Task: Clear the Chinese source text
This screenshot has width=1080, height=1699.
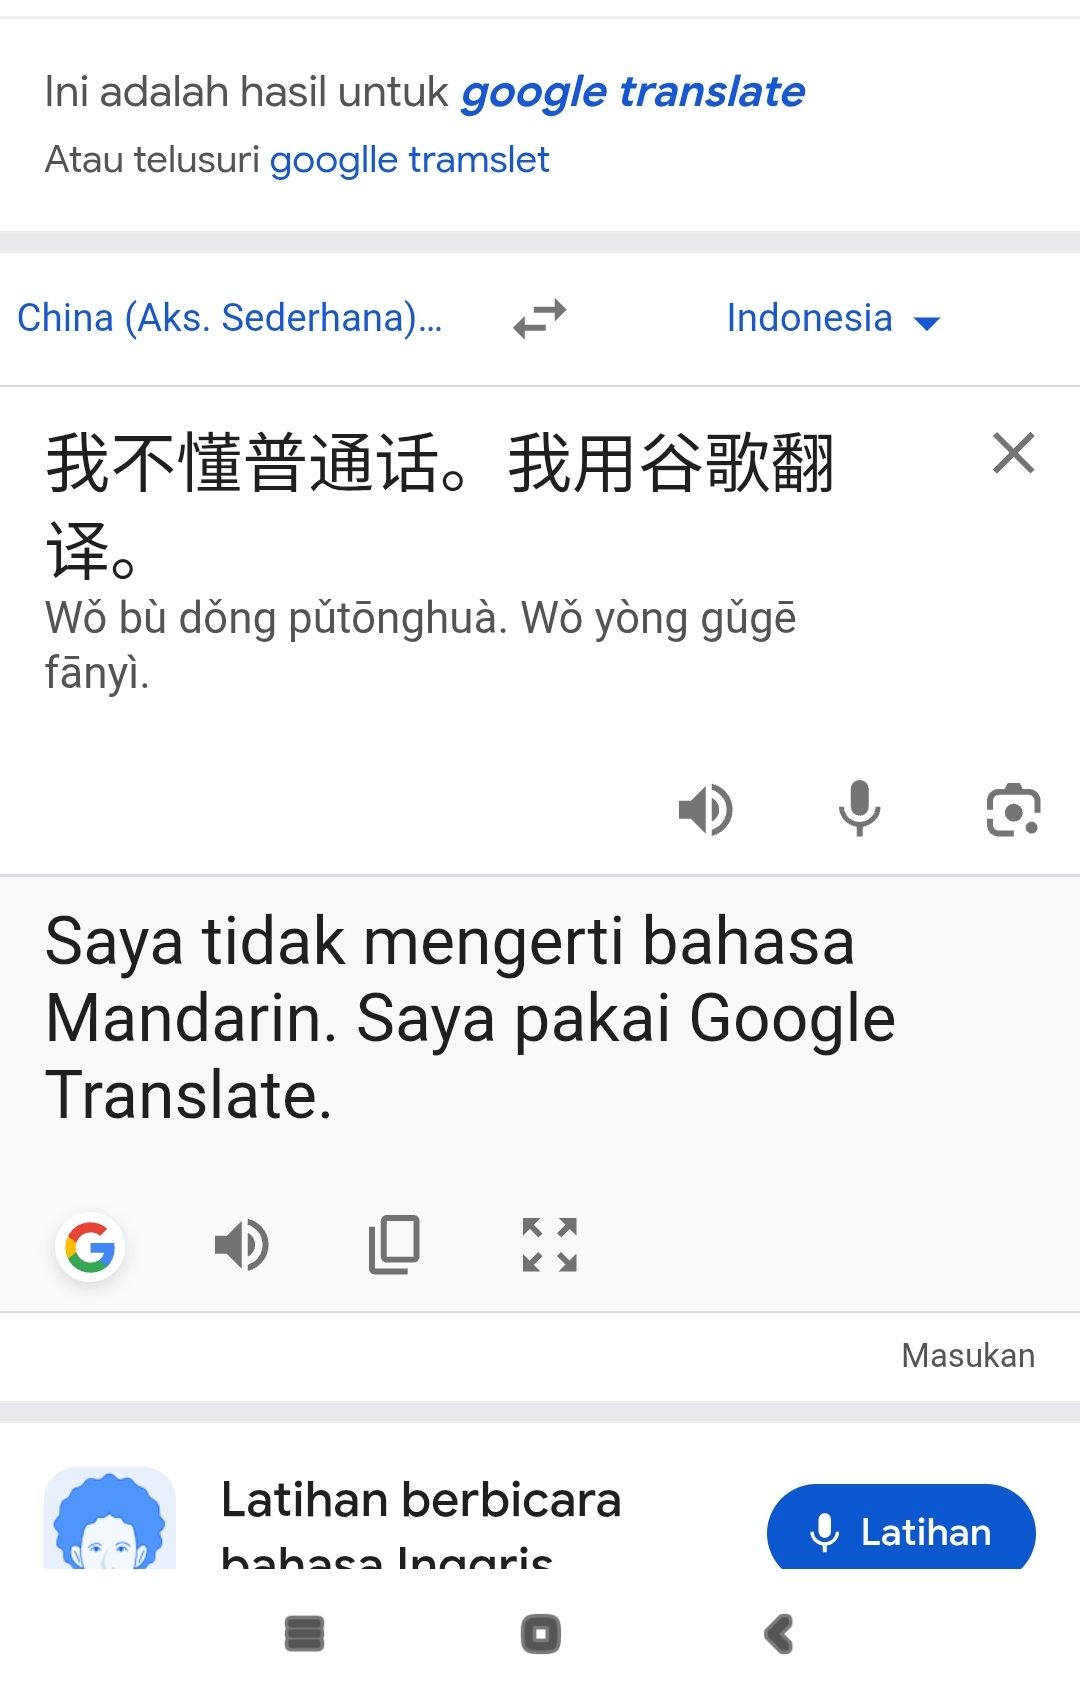Action: pyautogui.click(x=1013, y=453)
